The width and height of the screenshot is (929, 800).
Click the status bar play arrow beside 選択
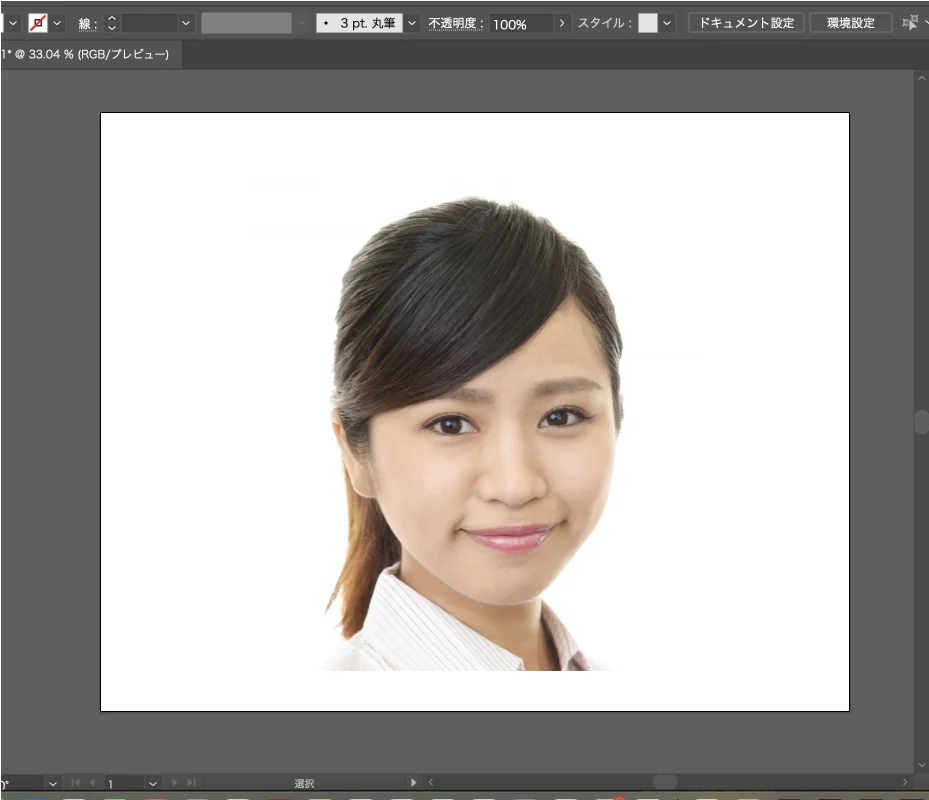click(x=414, y=782)
